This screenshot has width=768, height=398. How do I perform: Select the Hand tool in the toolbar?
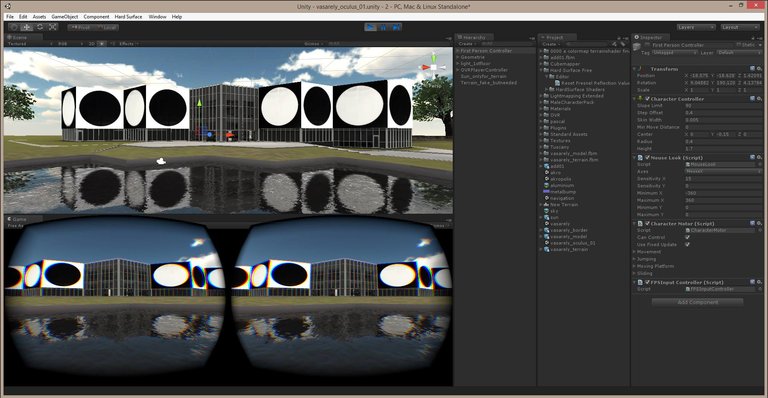click(14, 27)
